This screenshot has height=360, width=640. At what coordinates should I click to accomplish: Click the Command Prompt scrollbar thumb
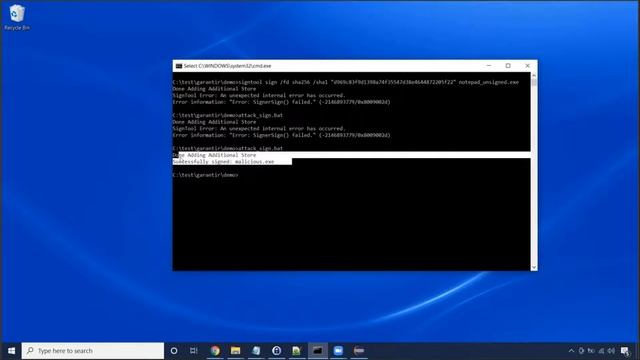point(534,83)
